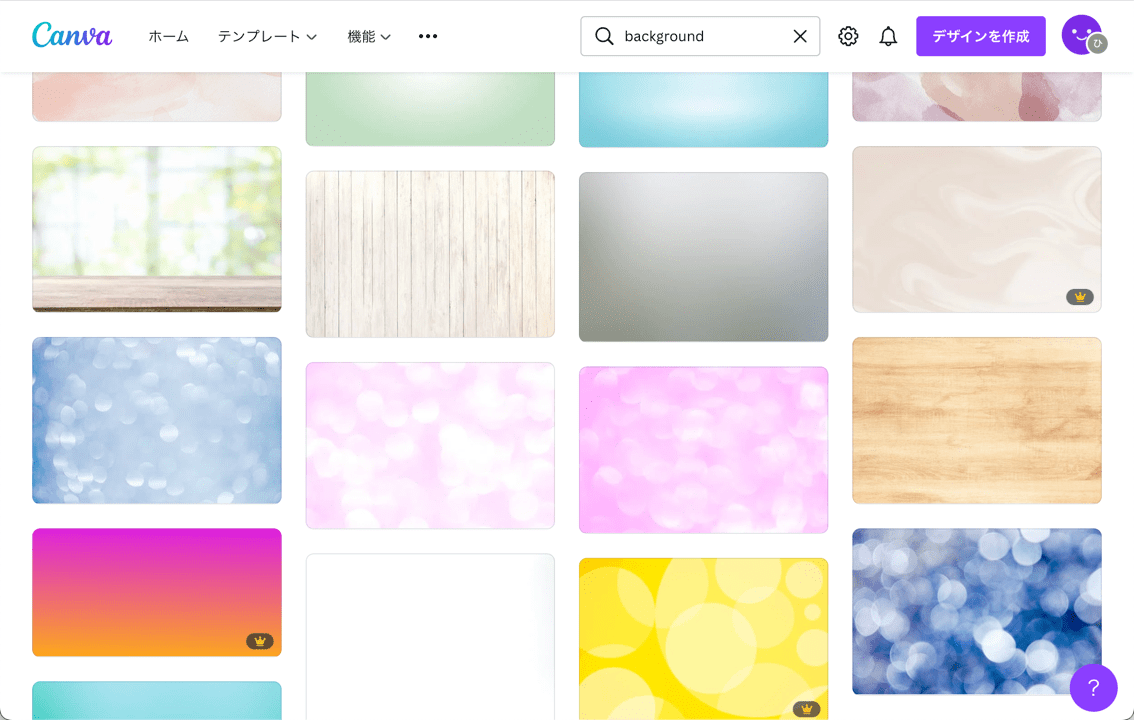
Task: Click the Canva logo
Action: (71, 35)
